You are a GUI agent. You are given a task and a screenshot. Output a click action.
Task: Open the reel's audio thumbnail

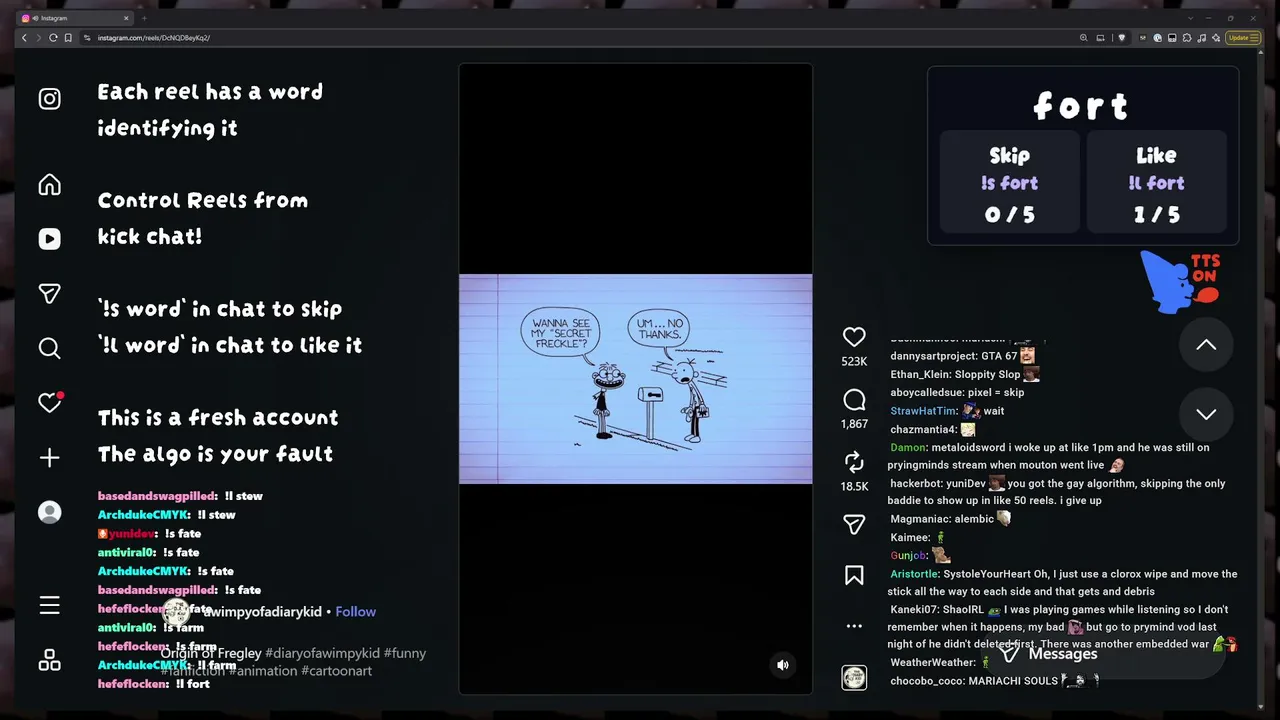[854, 678]
